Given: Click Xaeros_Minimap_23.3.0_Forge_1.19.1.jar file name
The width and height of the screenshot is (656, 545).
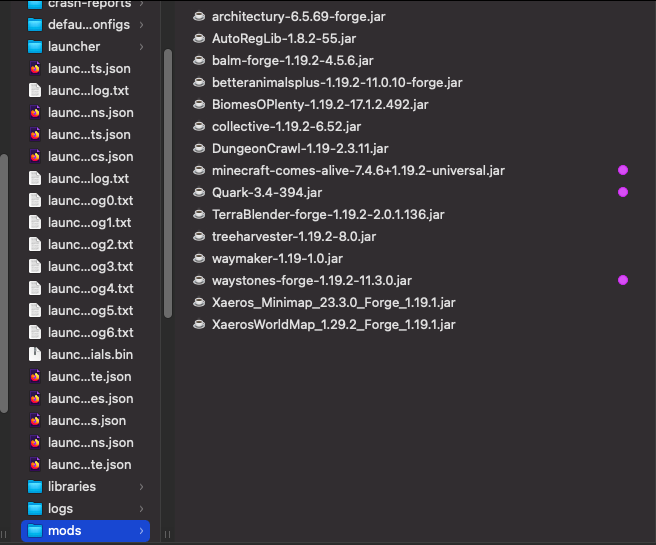Looking at the screenshot, I should tap(333, 302).
